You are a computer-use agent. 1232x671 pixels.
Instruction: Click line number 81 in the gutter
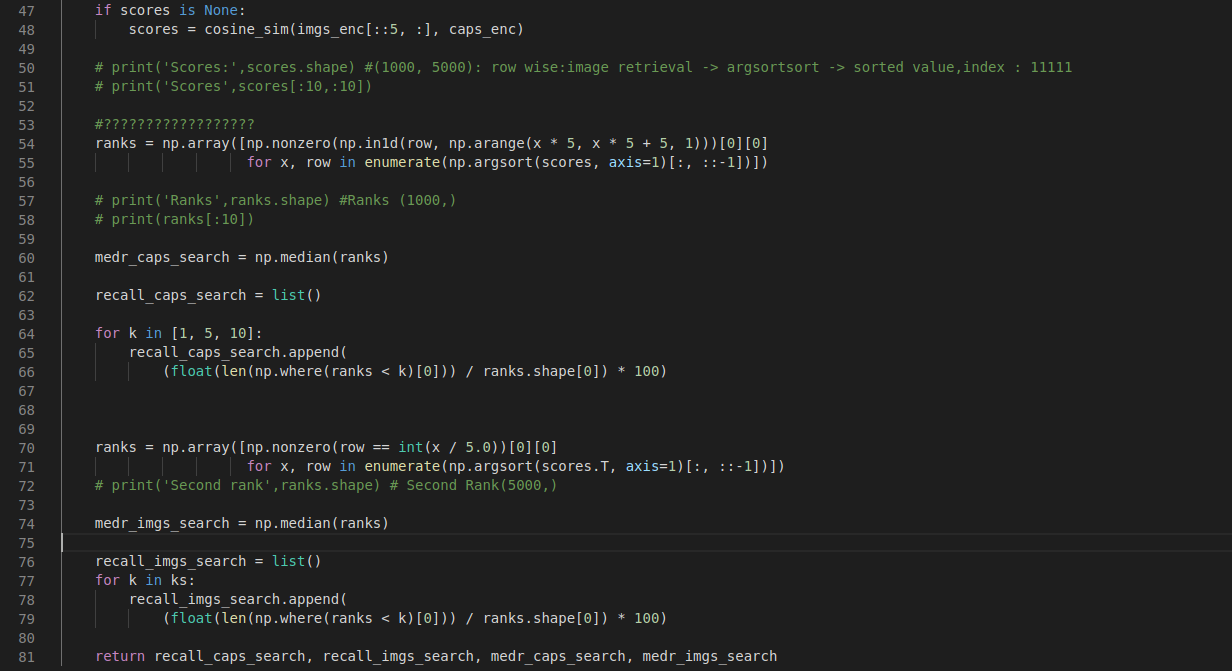(26, 656)
